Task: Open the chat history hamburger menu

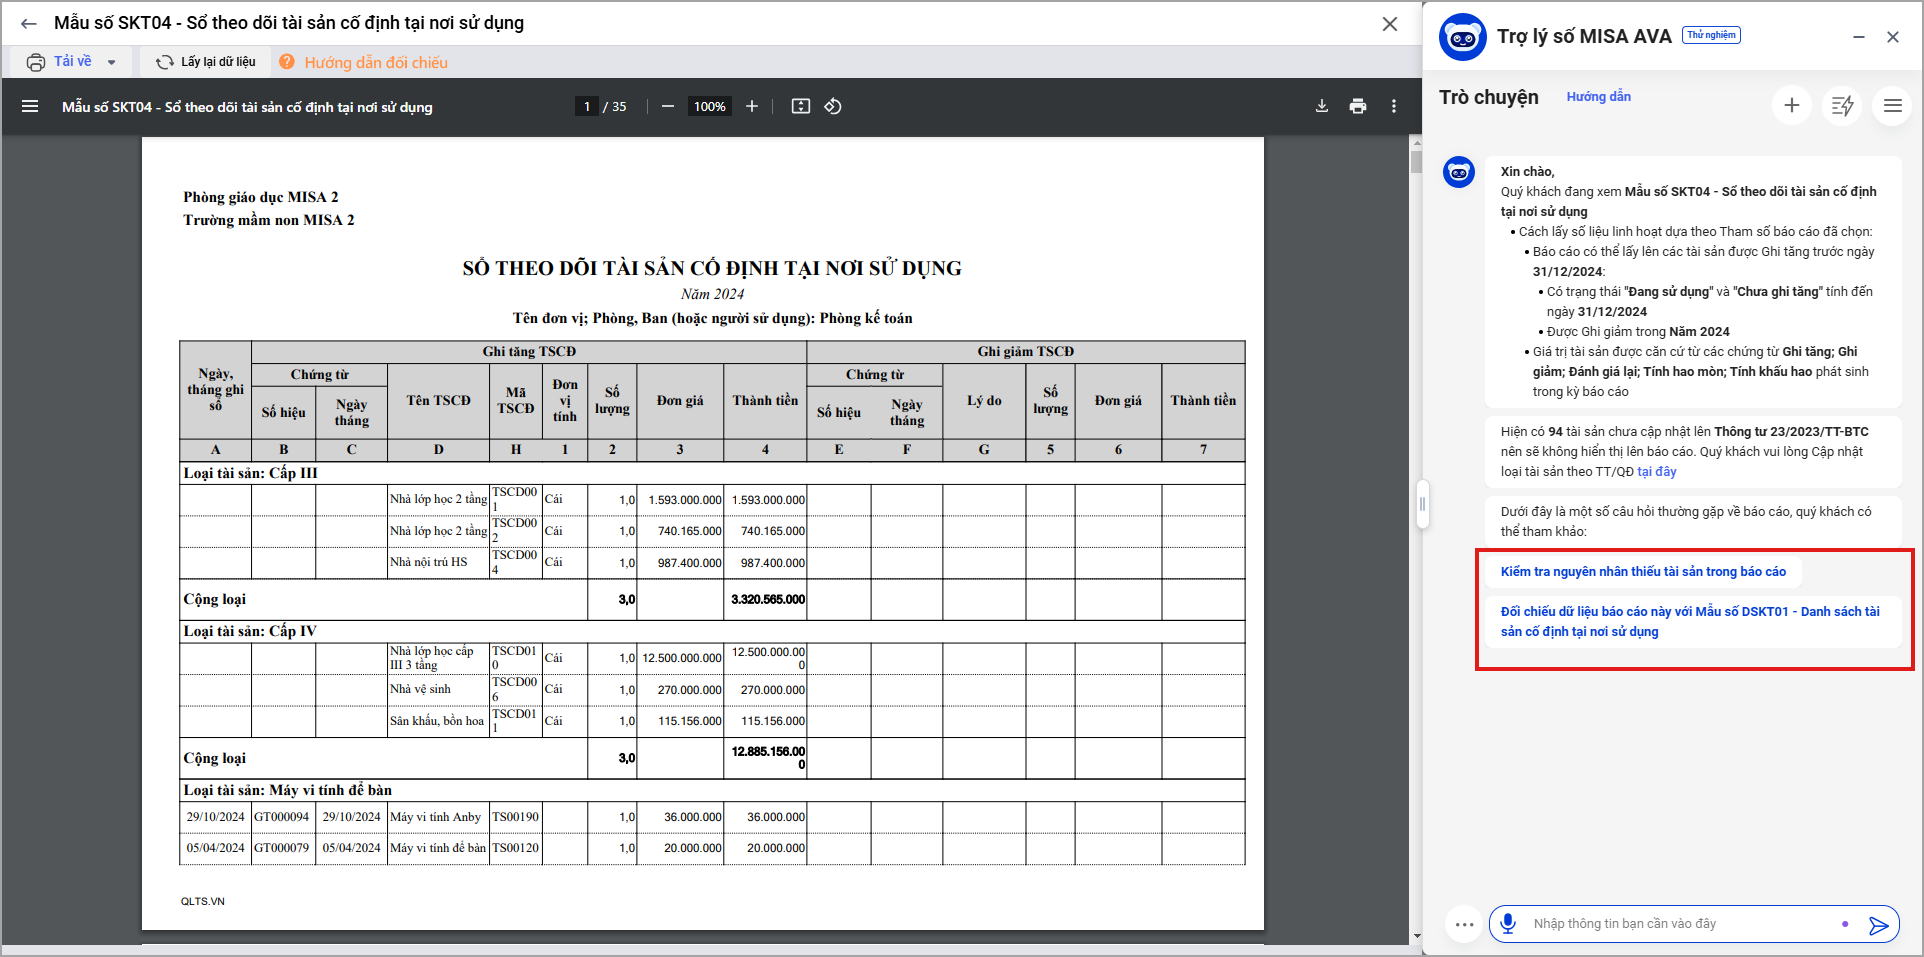Action: click(1893, 105)
